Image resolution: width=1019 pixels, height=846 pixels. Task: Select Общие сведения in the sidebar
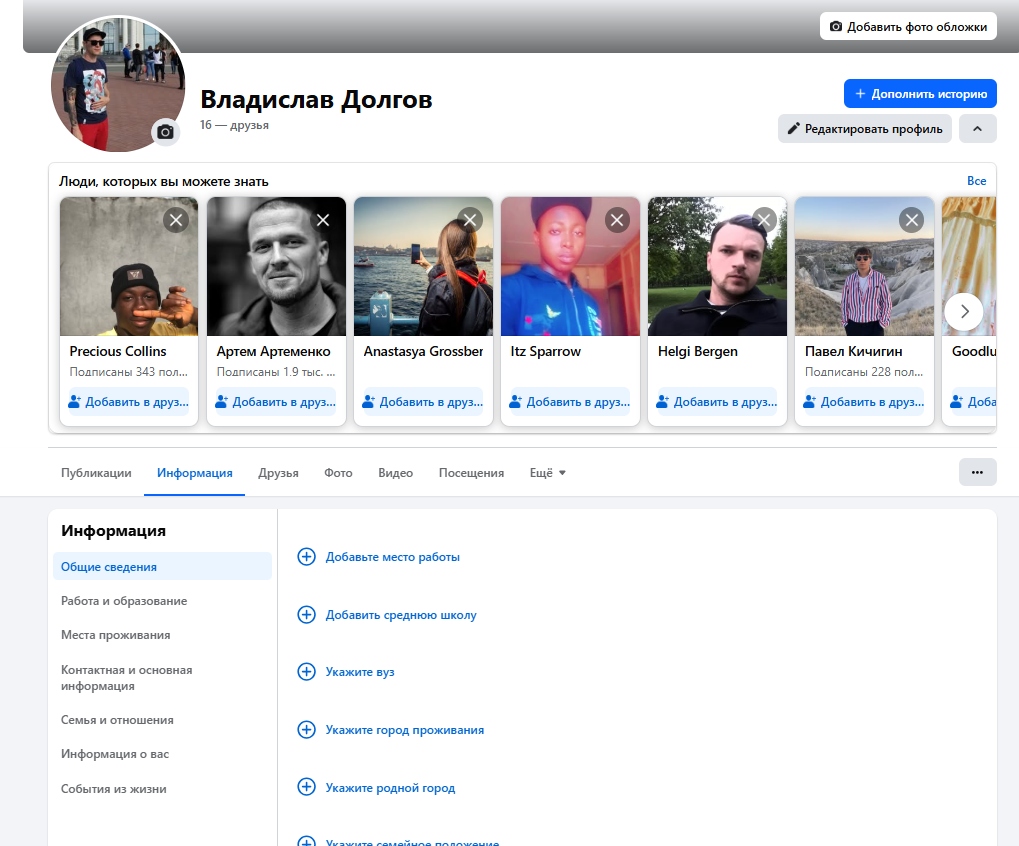point(162,567)
